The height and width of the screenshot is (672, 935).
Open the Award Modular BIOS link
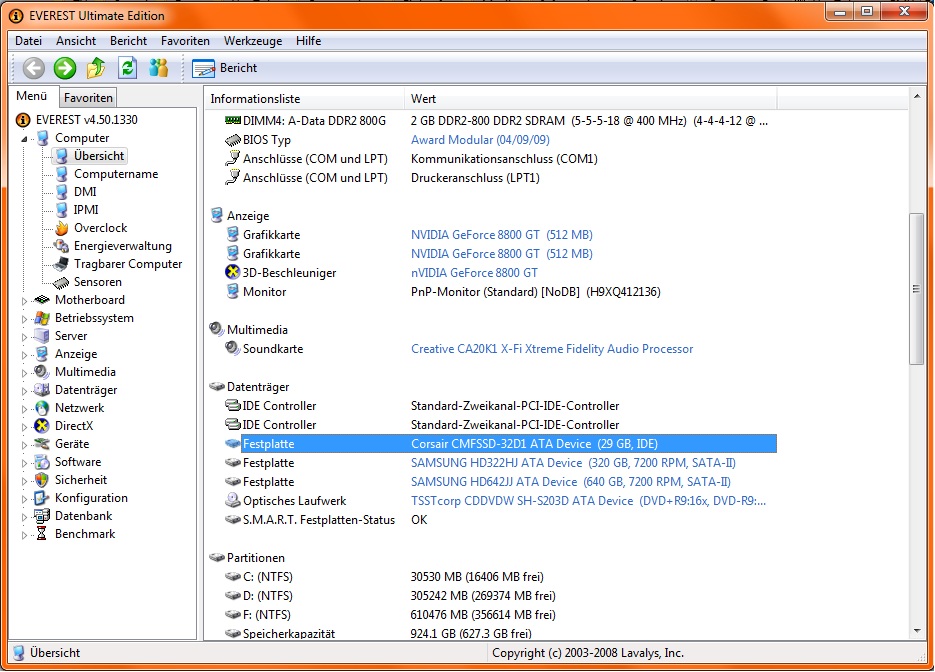click(480, 140)
